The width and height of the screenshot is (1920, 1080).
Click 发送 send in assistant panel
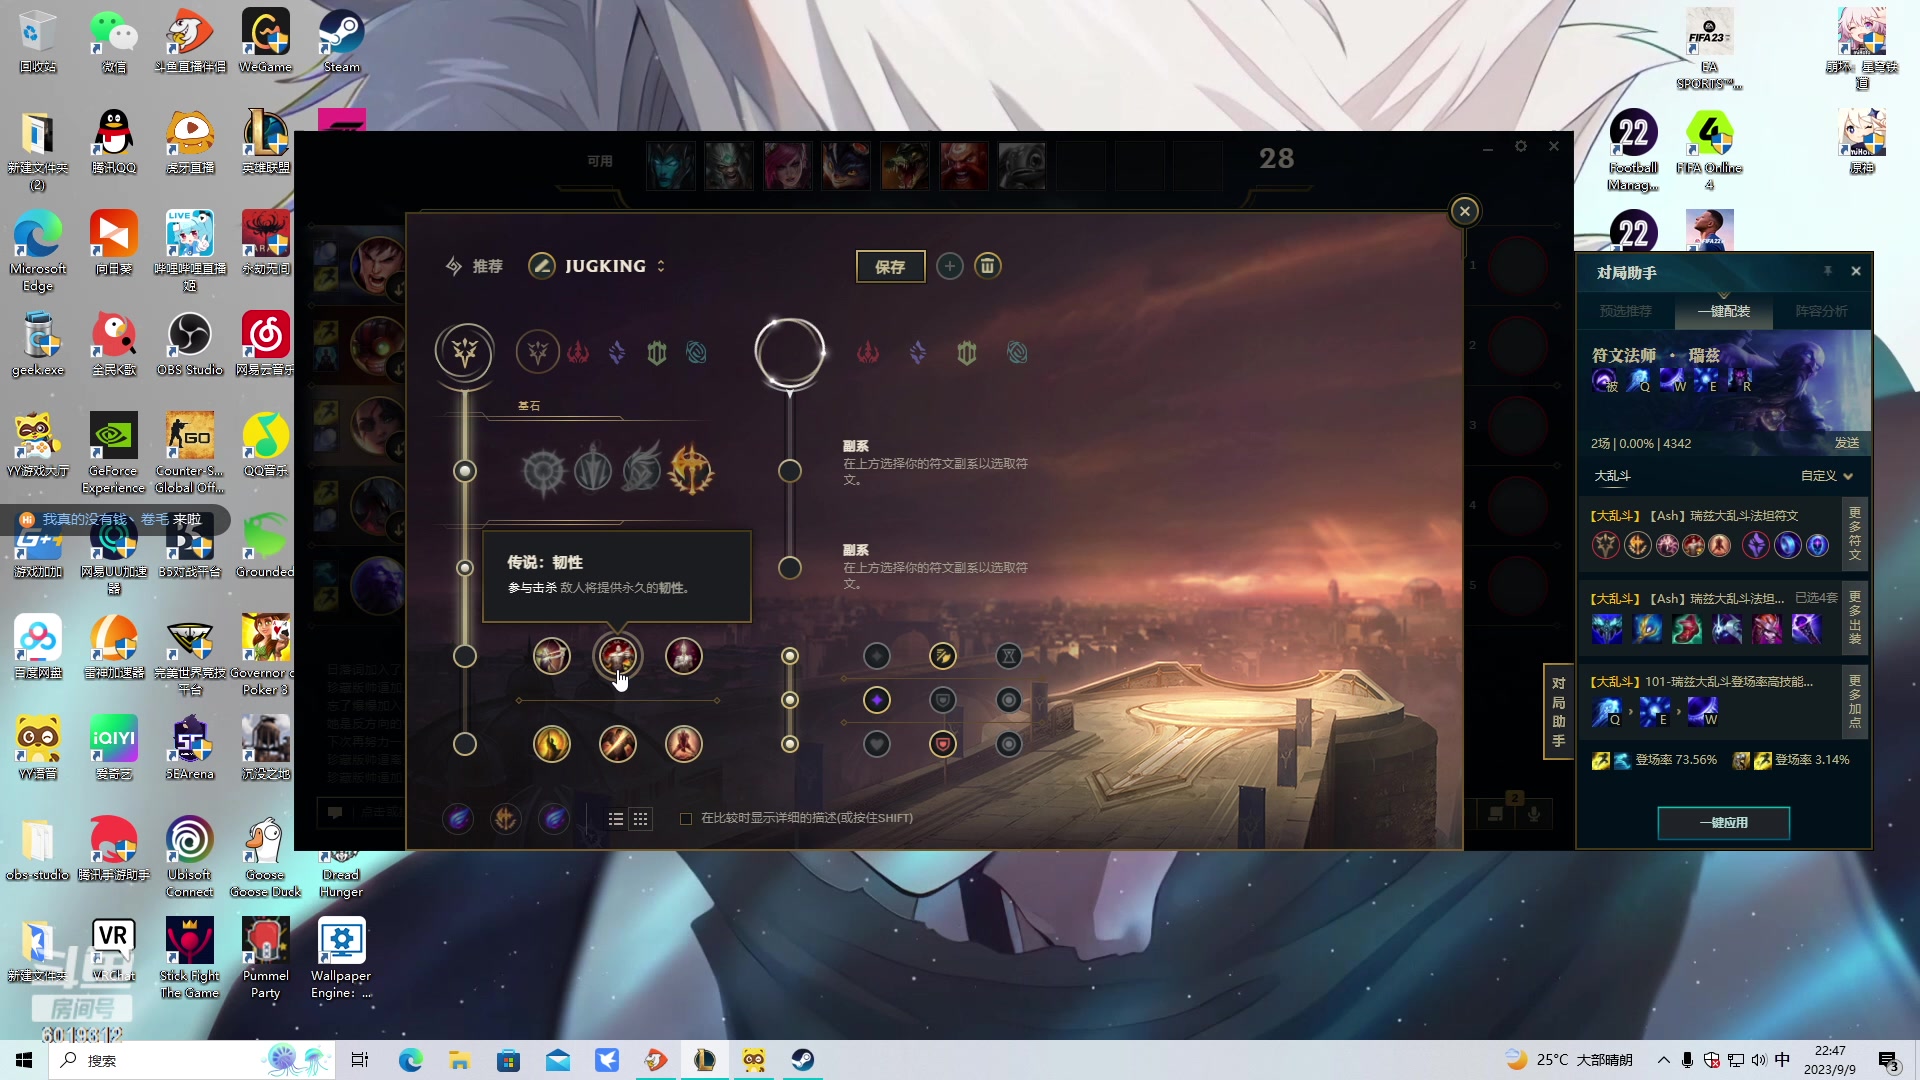coord(1847,443)
